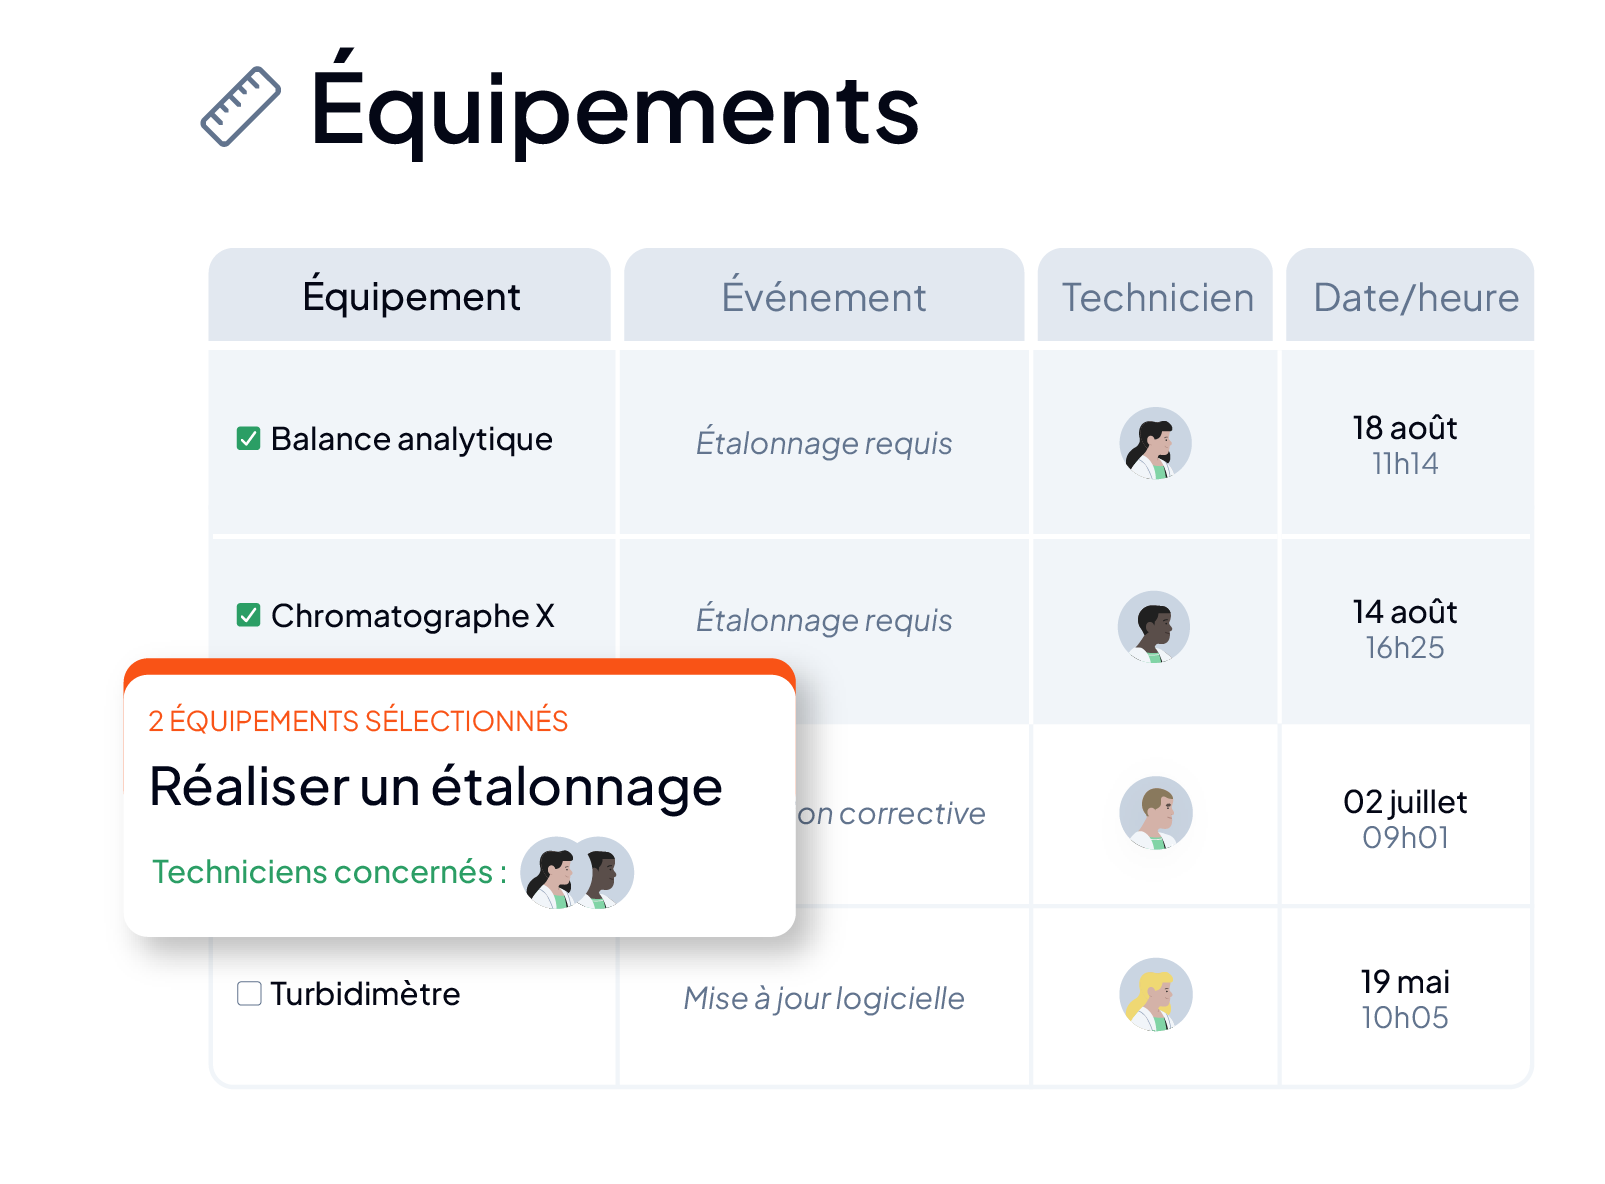
Task: Click the 19 mai 10h05 date cell
Action: click(x=1405, y=999)
